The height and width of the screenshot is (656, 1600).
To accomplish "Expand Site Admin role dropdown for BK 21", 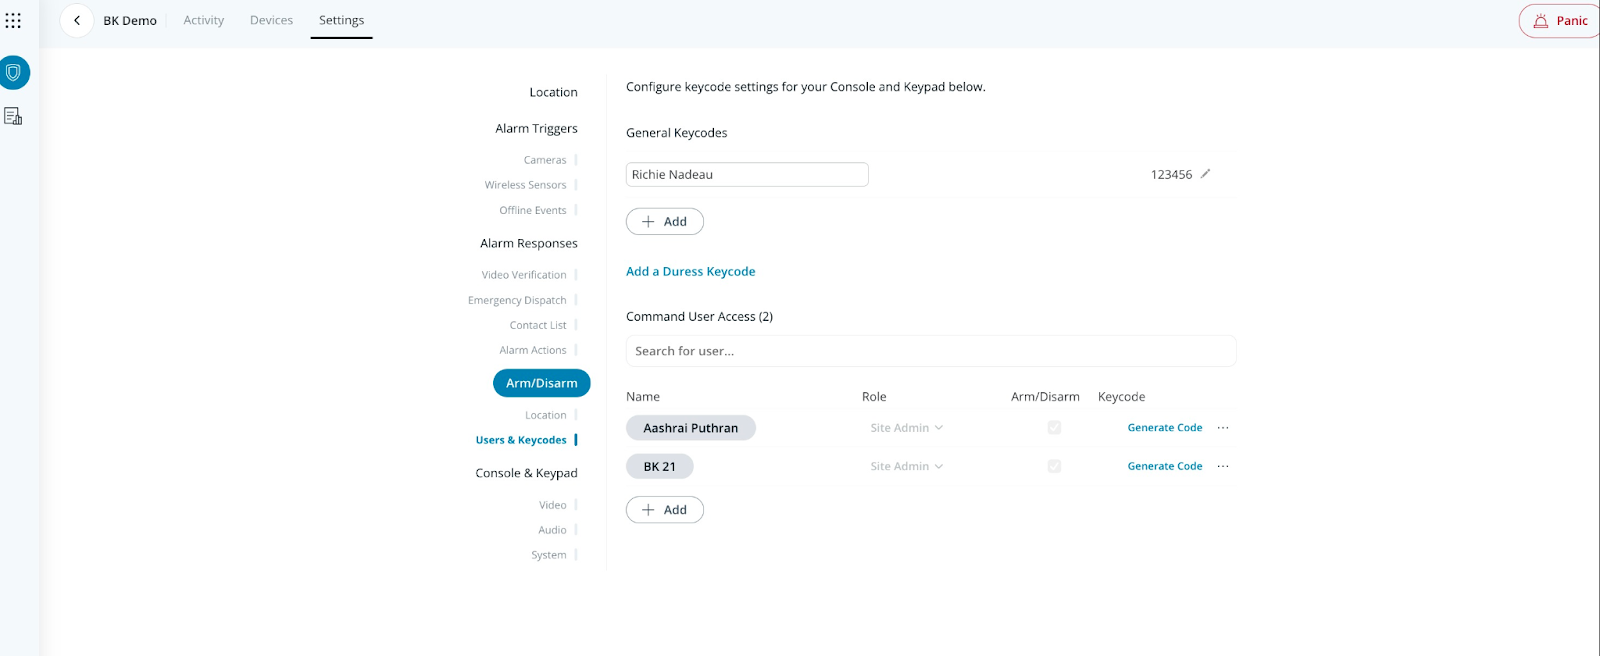I will tap(906, 466).
